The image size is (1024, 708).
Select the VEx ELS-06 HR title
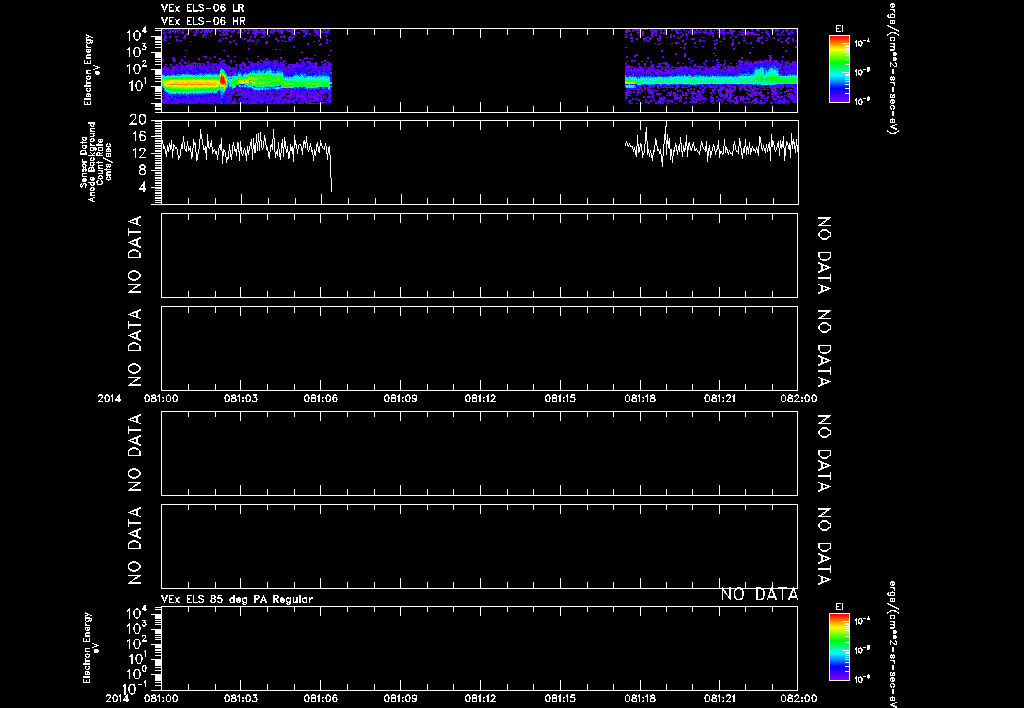point(202,21)
